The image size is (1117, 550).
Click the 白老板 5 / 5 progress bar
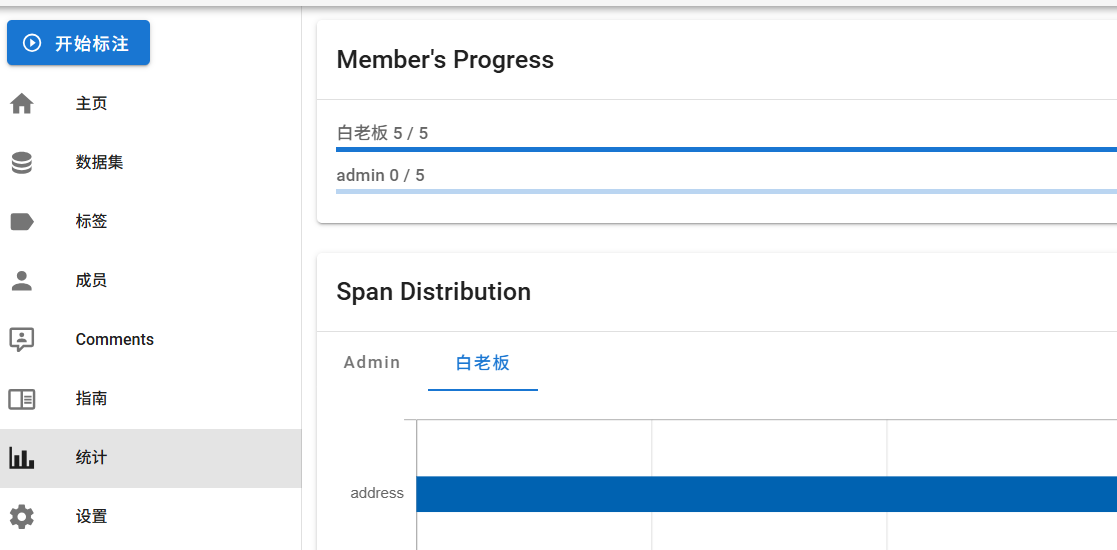(726, 150)
